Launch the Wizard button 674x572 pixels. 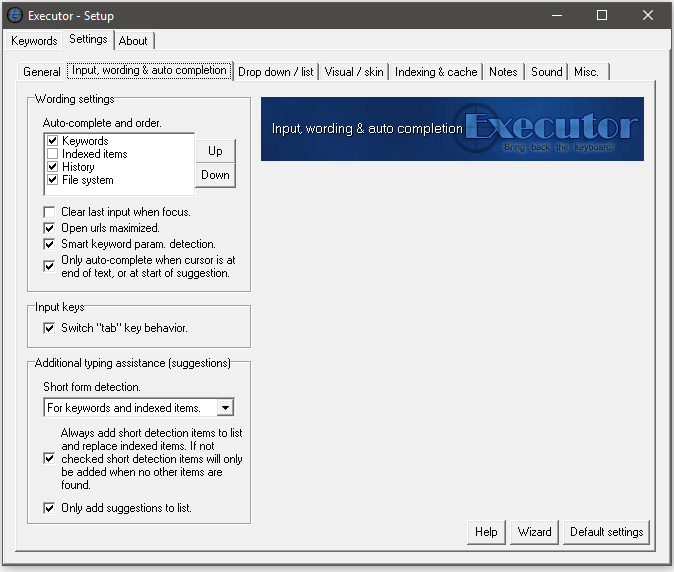click(x=534, y=532)
